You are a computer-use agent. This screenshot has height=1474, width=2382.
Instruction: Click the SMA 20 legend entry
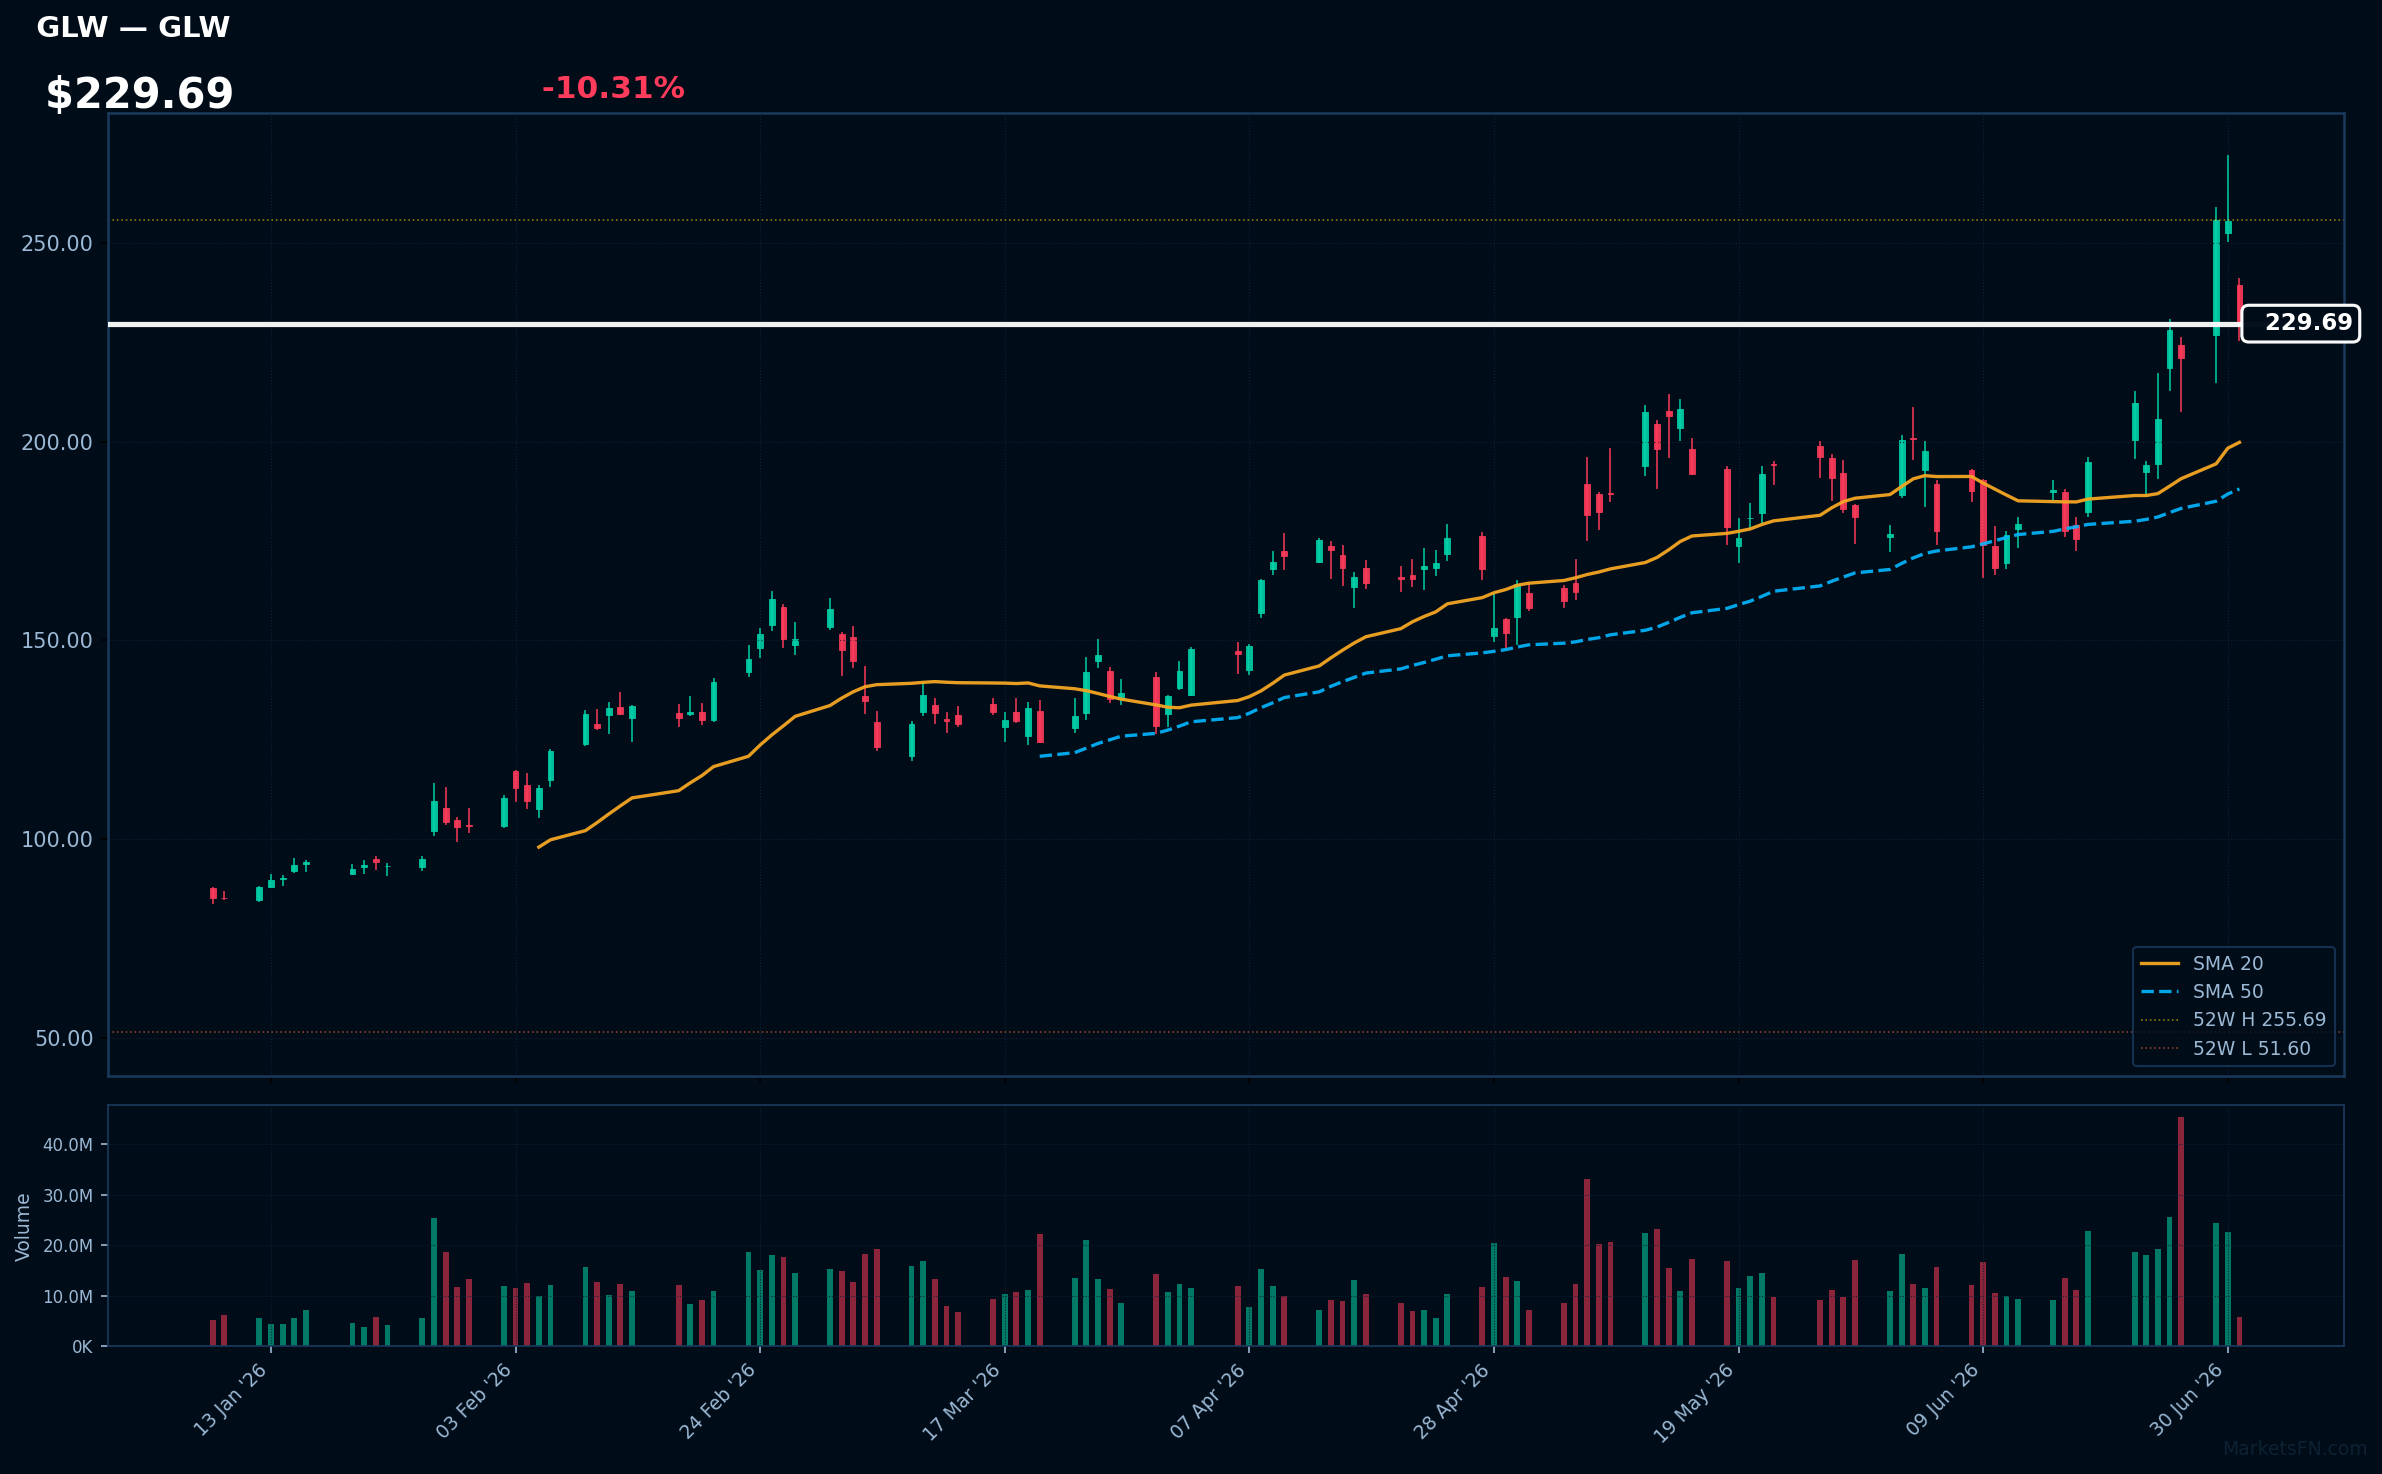pos(2227,963)
